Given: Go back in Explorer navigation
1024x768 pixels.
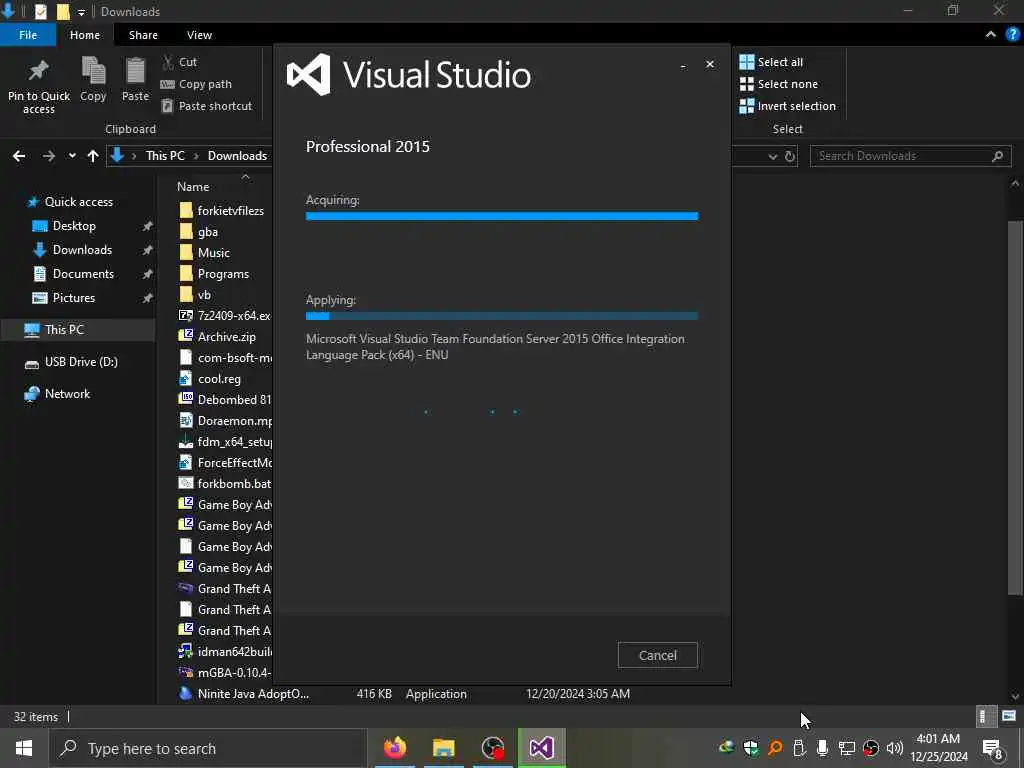Looking at the screenshot, I should coord(19,156).
